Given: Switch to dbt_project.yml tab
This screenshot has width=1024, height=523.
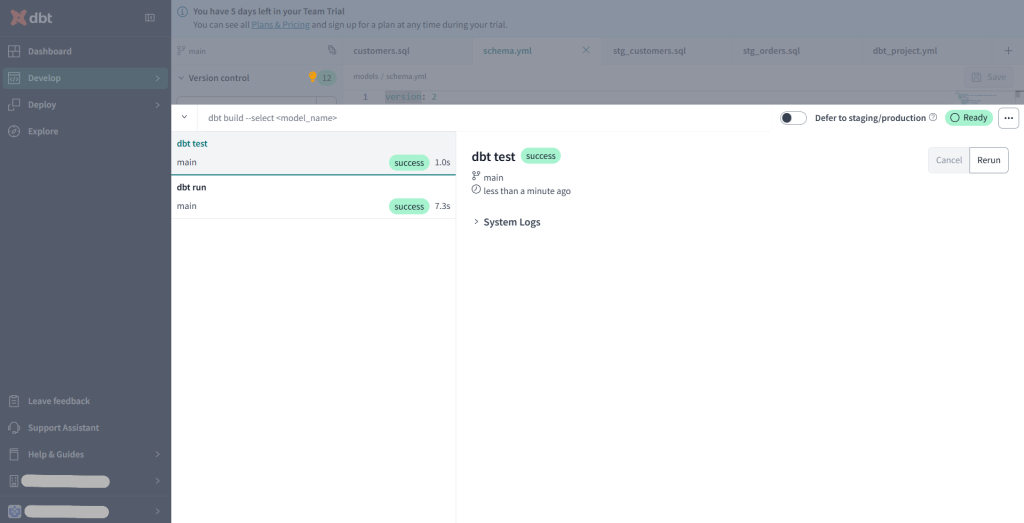Looking at the screenshot, I should (904, 50).
